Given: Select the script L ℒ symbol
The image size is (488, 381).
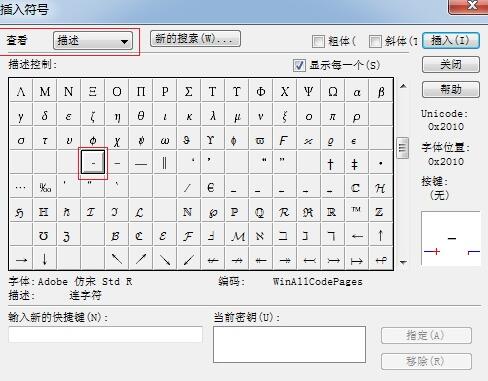Looking at the screenshot, I should point(141,211).
